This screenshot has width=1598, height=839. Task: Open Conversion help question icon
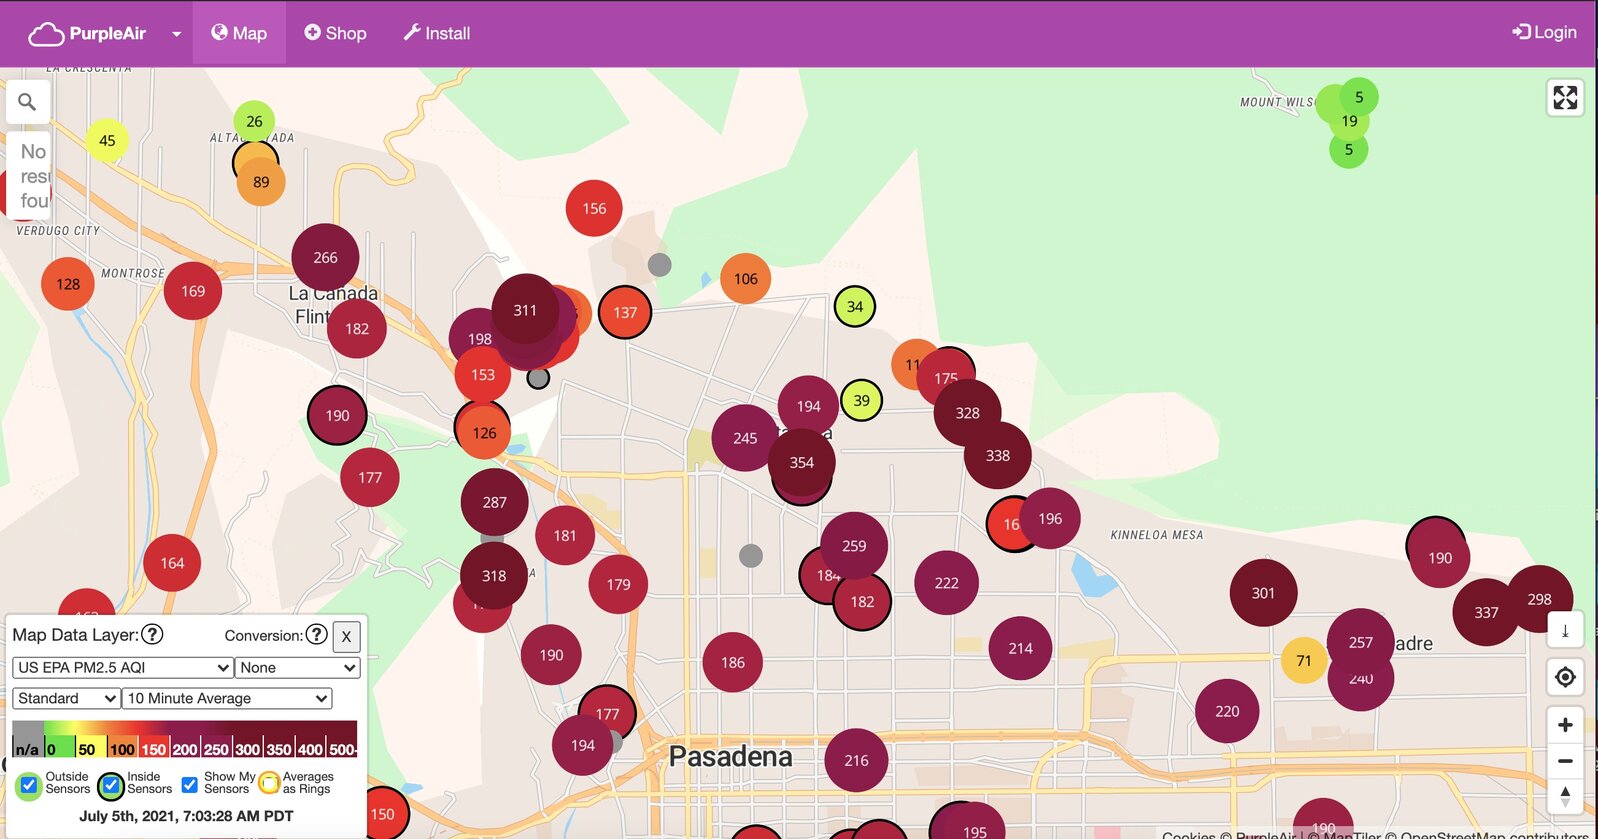point(316,634)
